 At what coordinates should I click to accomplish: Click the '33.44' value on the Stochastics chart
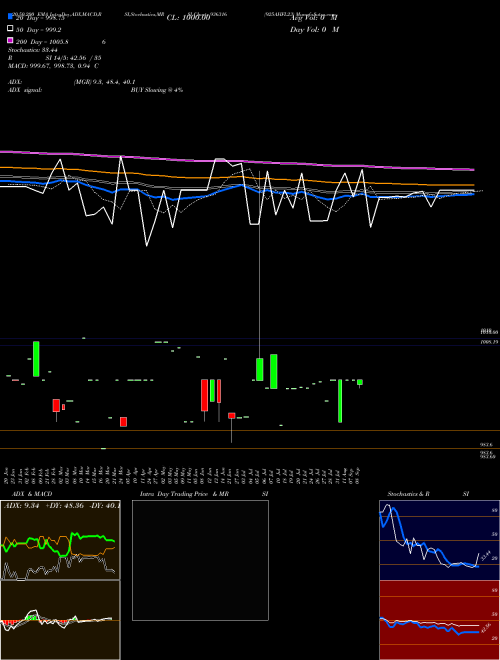(x=485, y=555)
